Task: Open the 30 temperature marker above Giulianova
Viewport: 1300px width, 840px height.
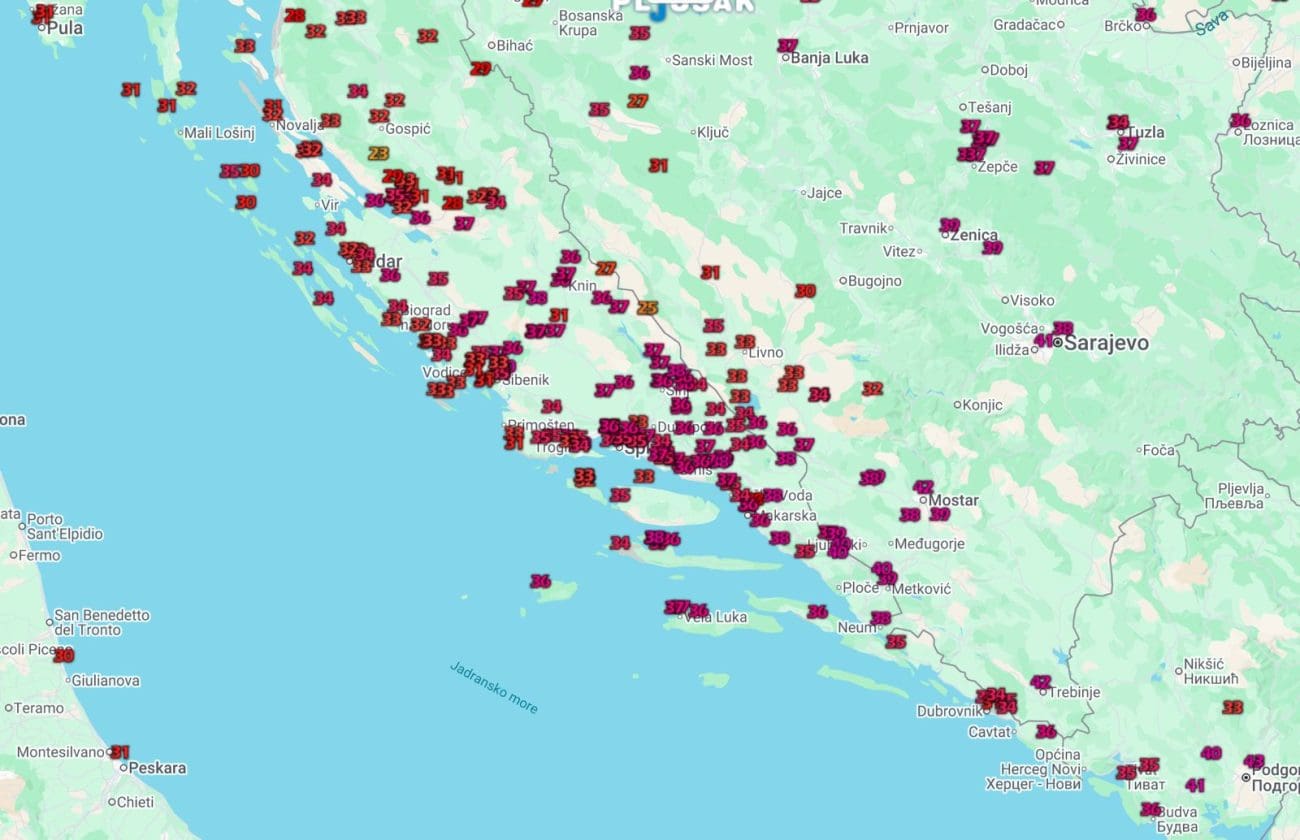Action: (64, 656)
